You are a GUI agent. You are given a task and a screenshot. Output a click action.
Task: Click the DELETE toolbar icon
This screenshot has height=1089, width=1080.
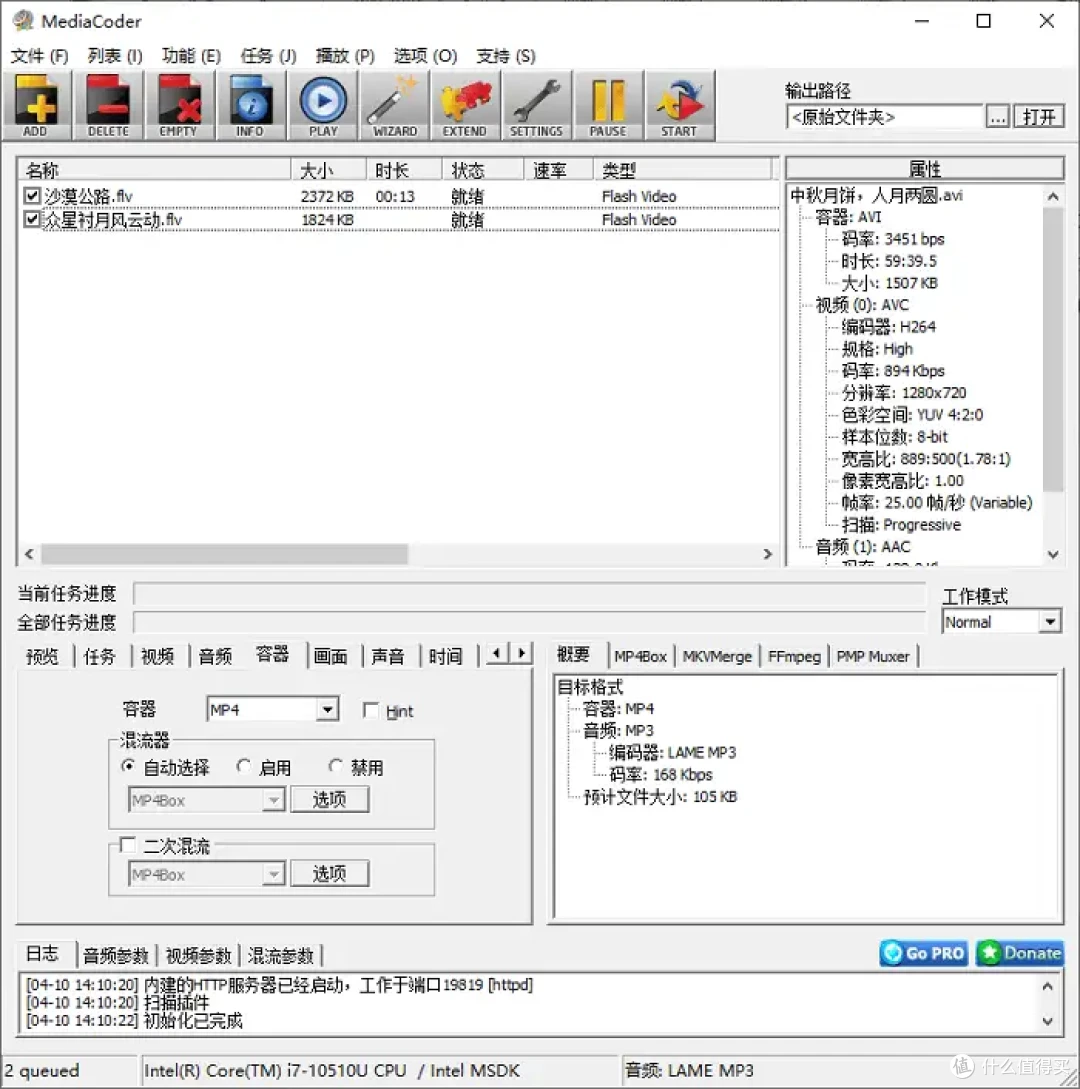coord(108,106)
